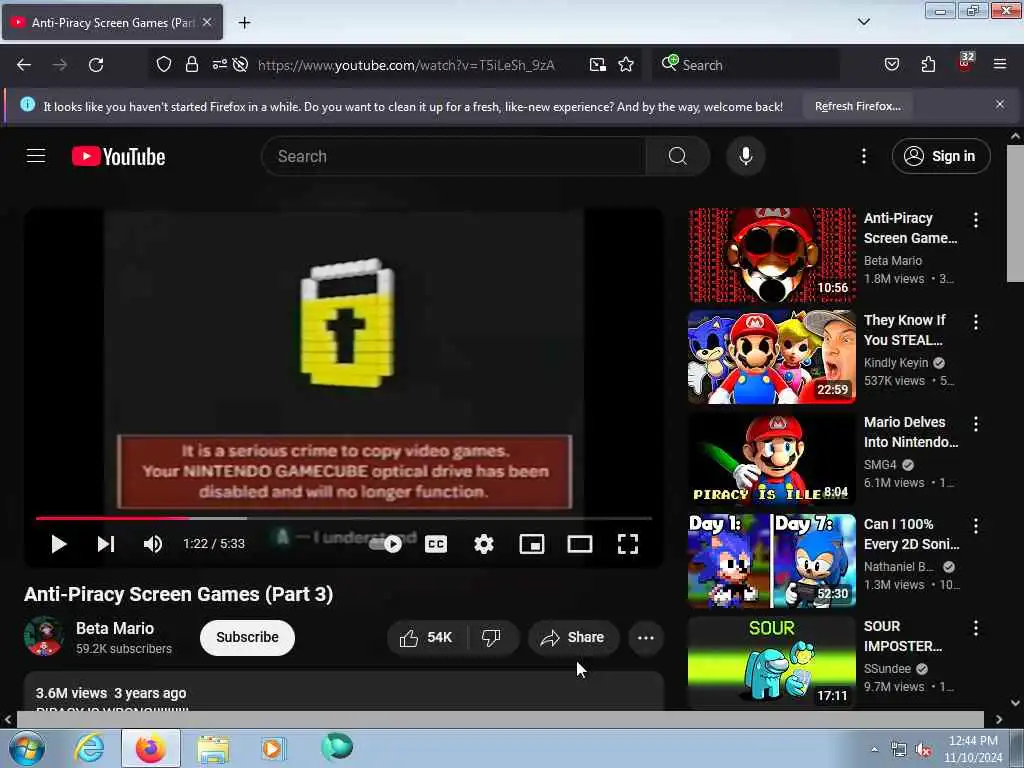Launch Internet Explorer from taskbar
This screenshot has width=1024, height=768.
point(89,748)
